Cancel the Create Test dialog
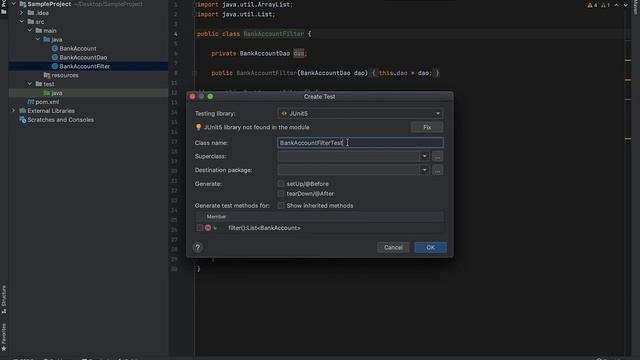The image size is (640, 360). point(393,247)
